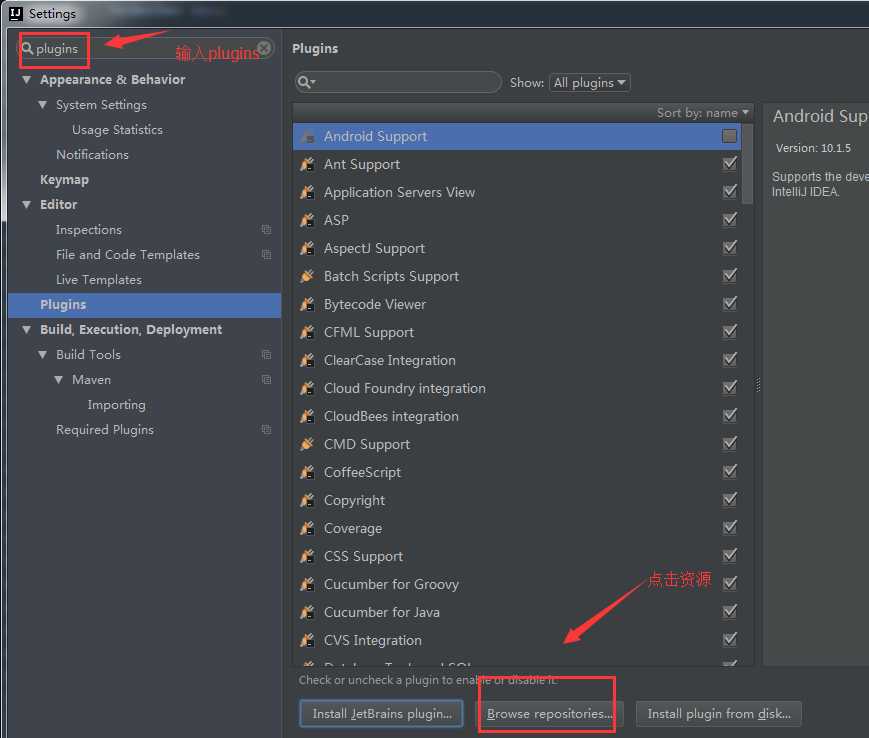Click the CVS Integration plugin icon

tap(307, 640)
